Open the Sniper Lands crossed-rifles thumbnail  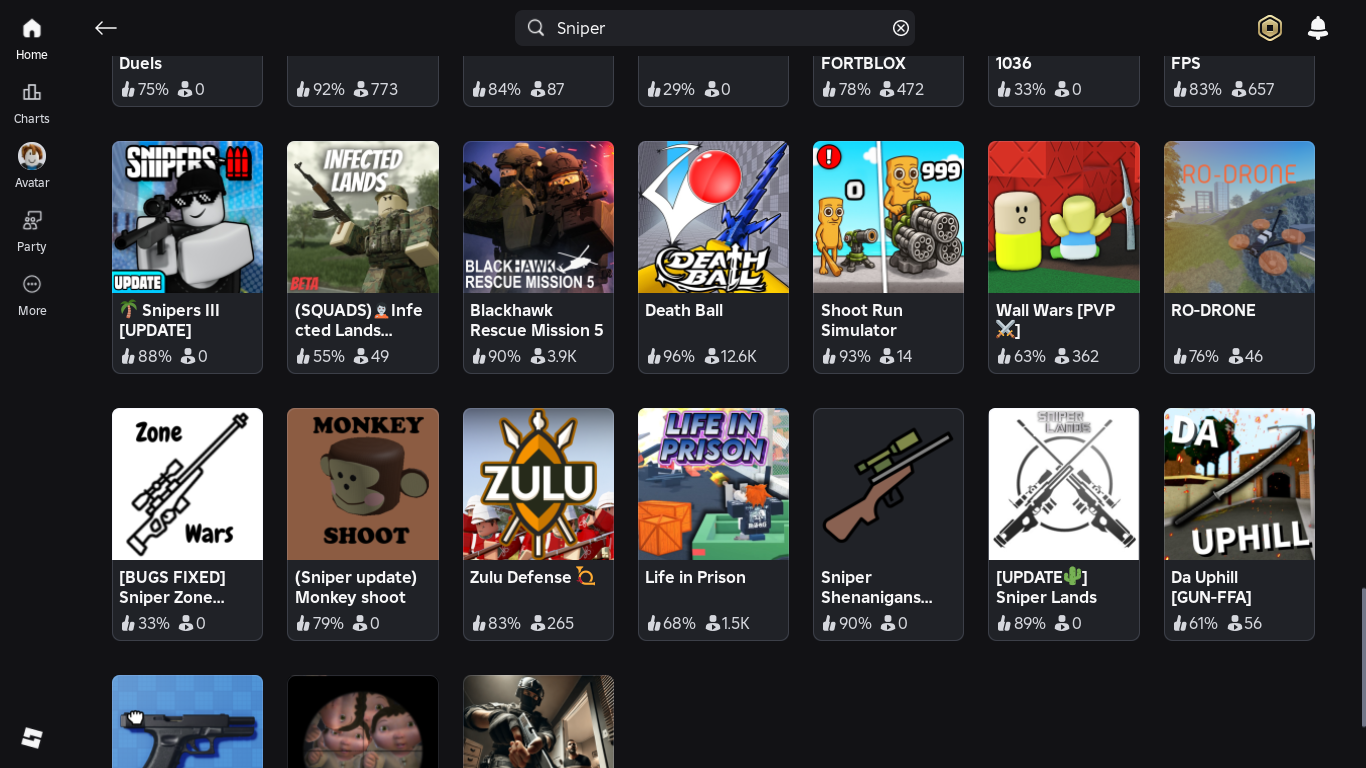[x=1064, y=484]
